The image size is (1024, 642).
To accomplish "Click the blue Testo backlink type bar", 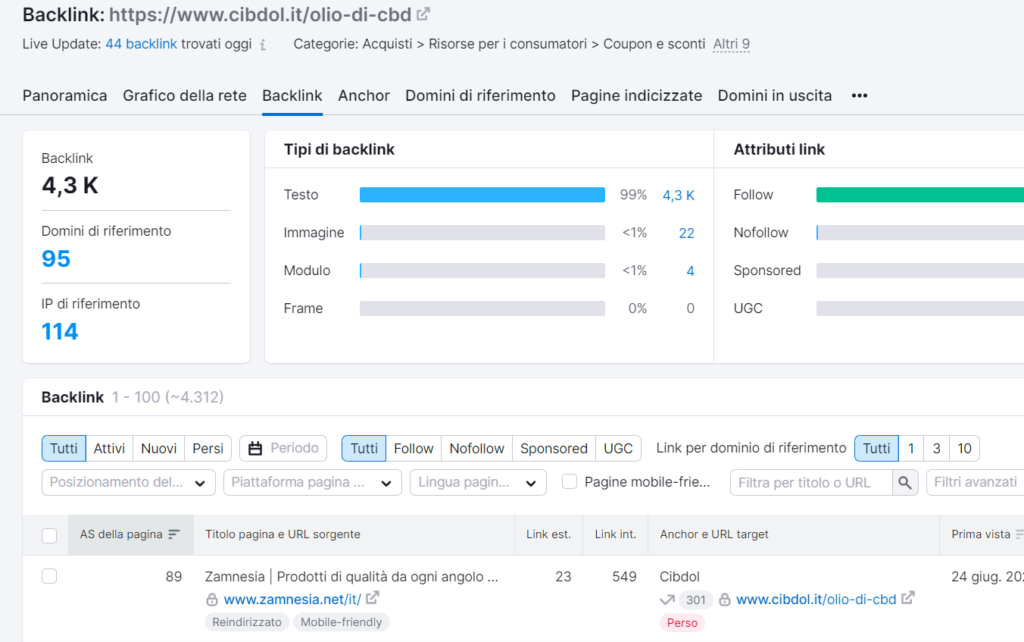I will (482, 195).
